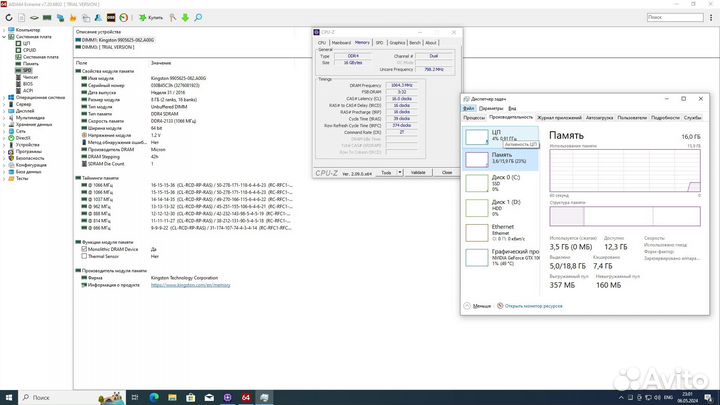This screenshot has width=720, height=405.
Task: Switch to Автозагрузка tab
Action: [x=599, y=118]
